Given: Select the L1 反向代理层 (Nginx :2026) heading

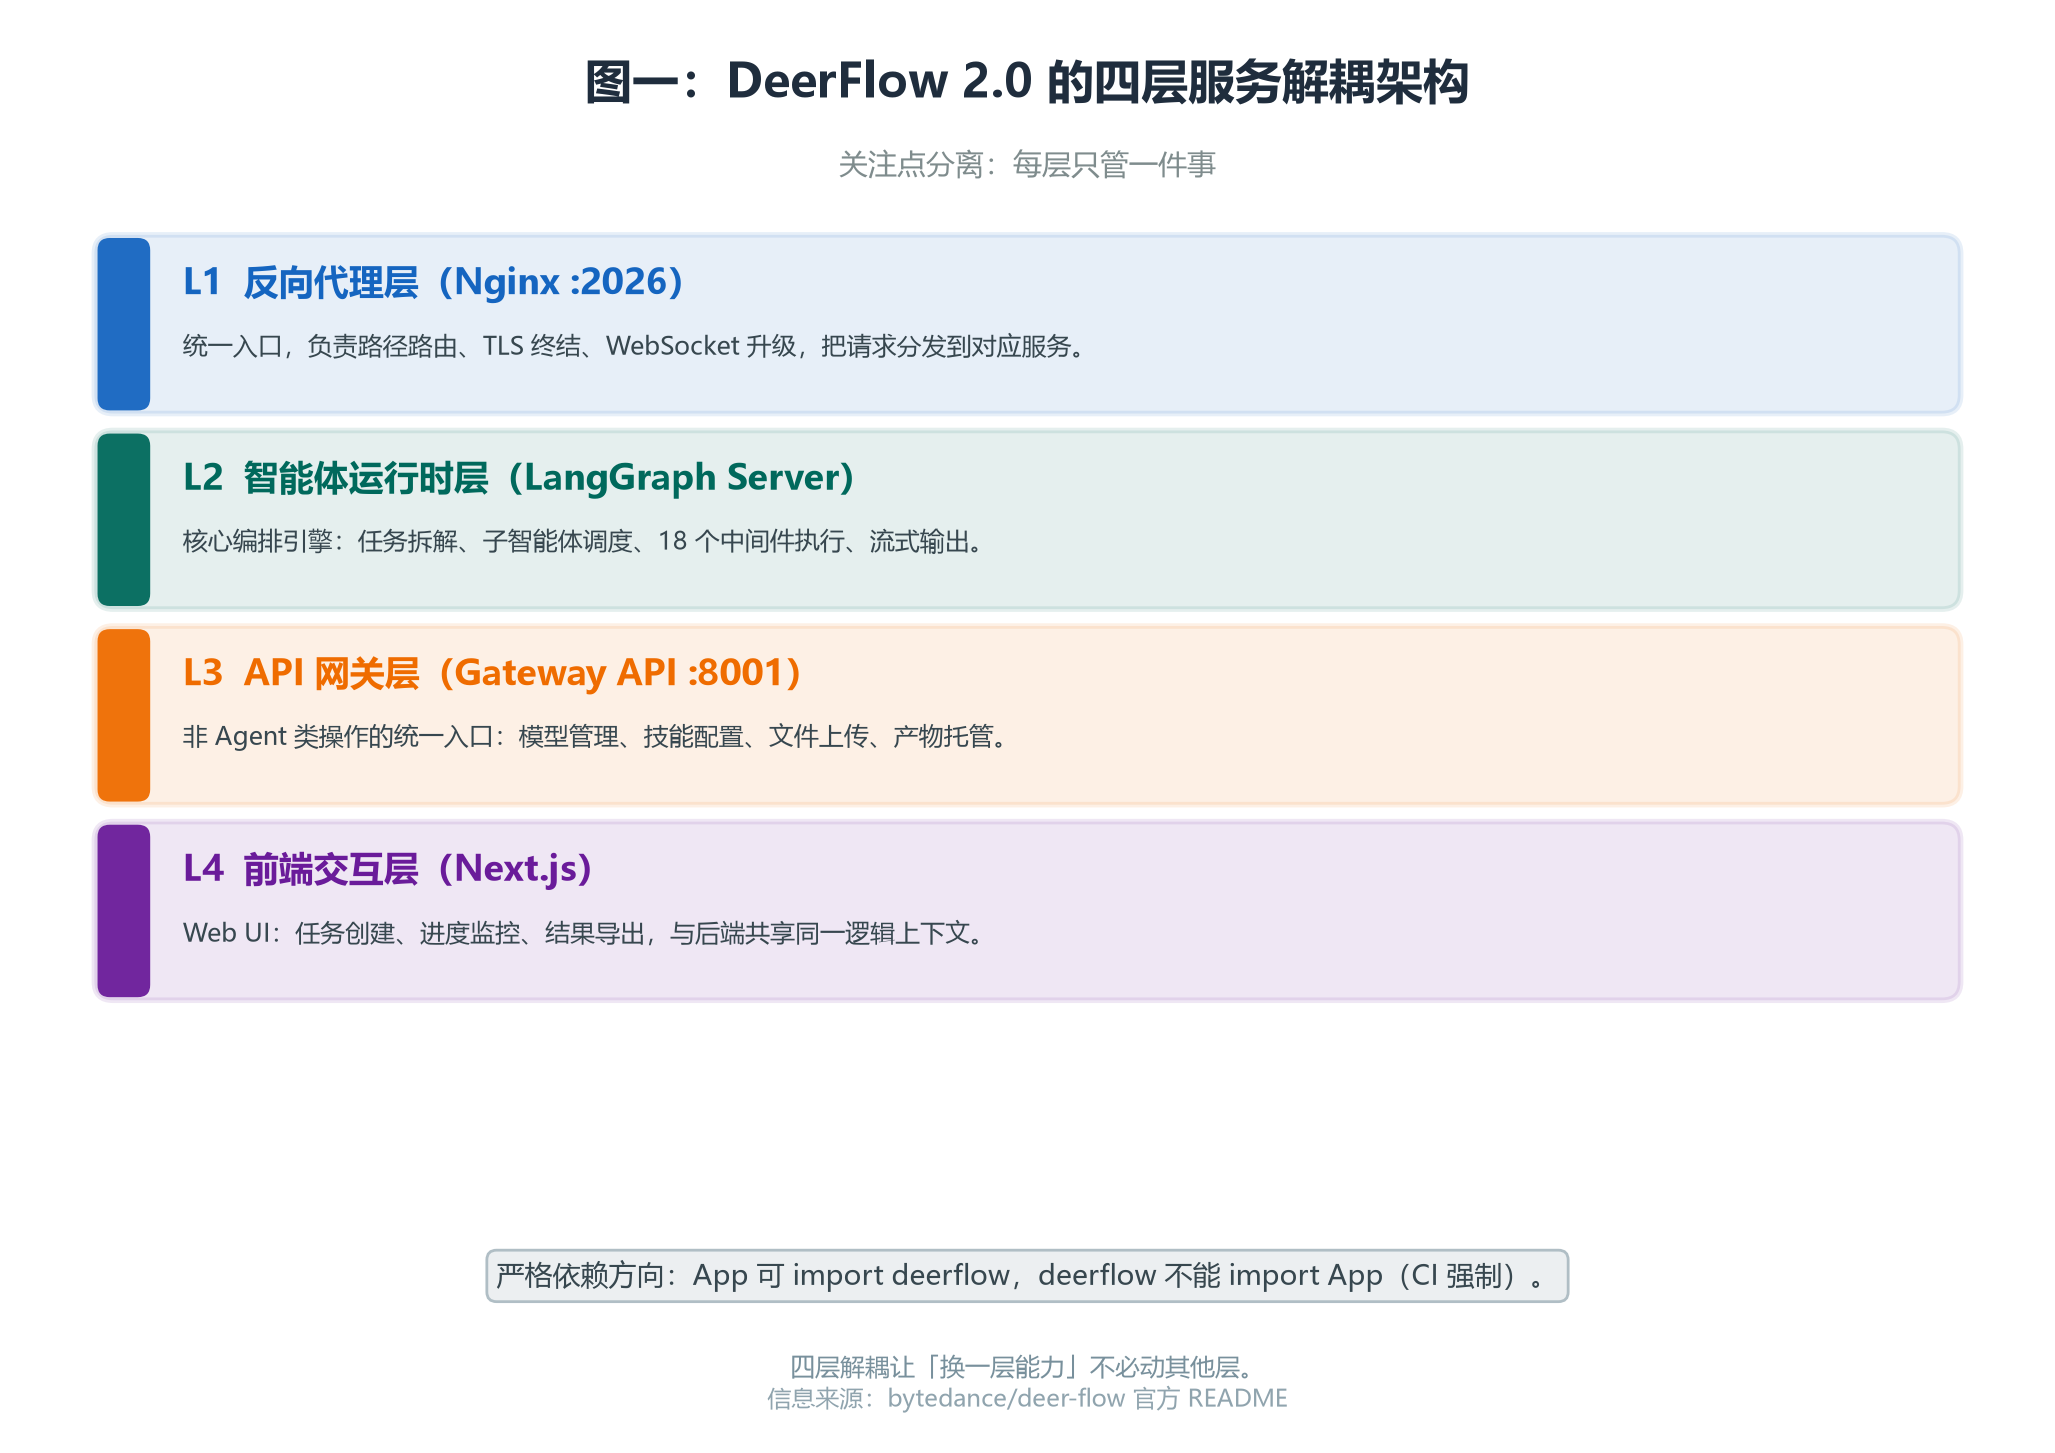Looking at the screenshot, I should click(433, 282).
